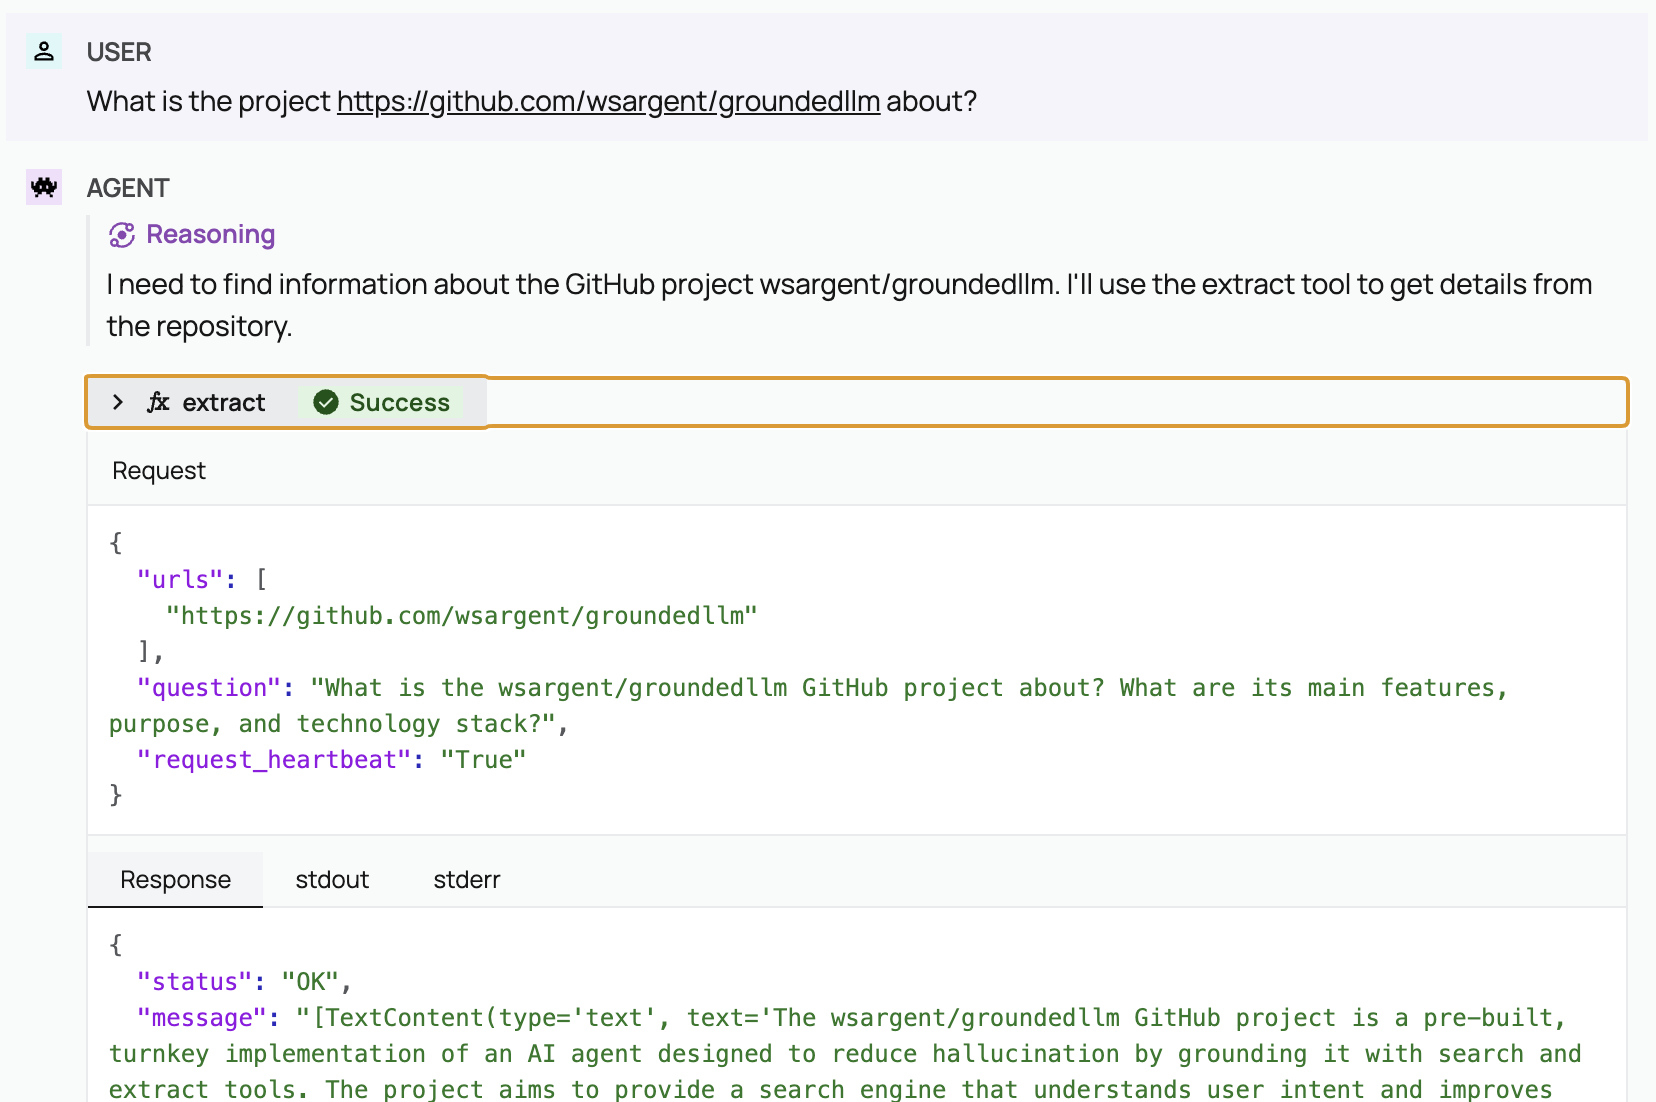Image resolution: width=1656 pixels, height=1102 pixels.
Task: Click the "OK" status value
Action: click(x=311, y=982)
